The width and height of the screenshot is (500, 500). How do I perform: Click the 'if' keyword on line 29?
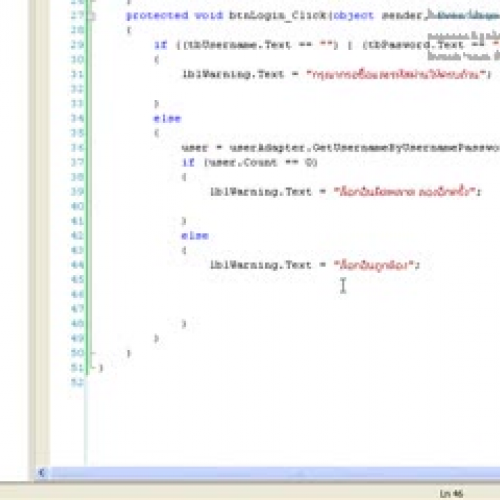coord(160,45)
